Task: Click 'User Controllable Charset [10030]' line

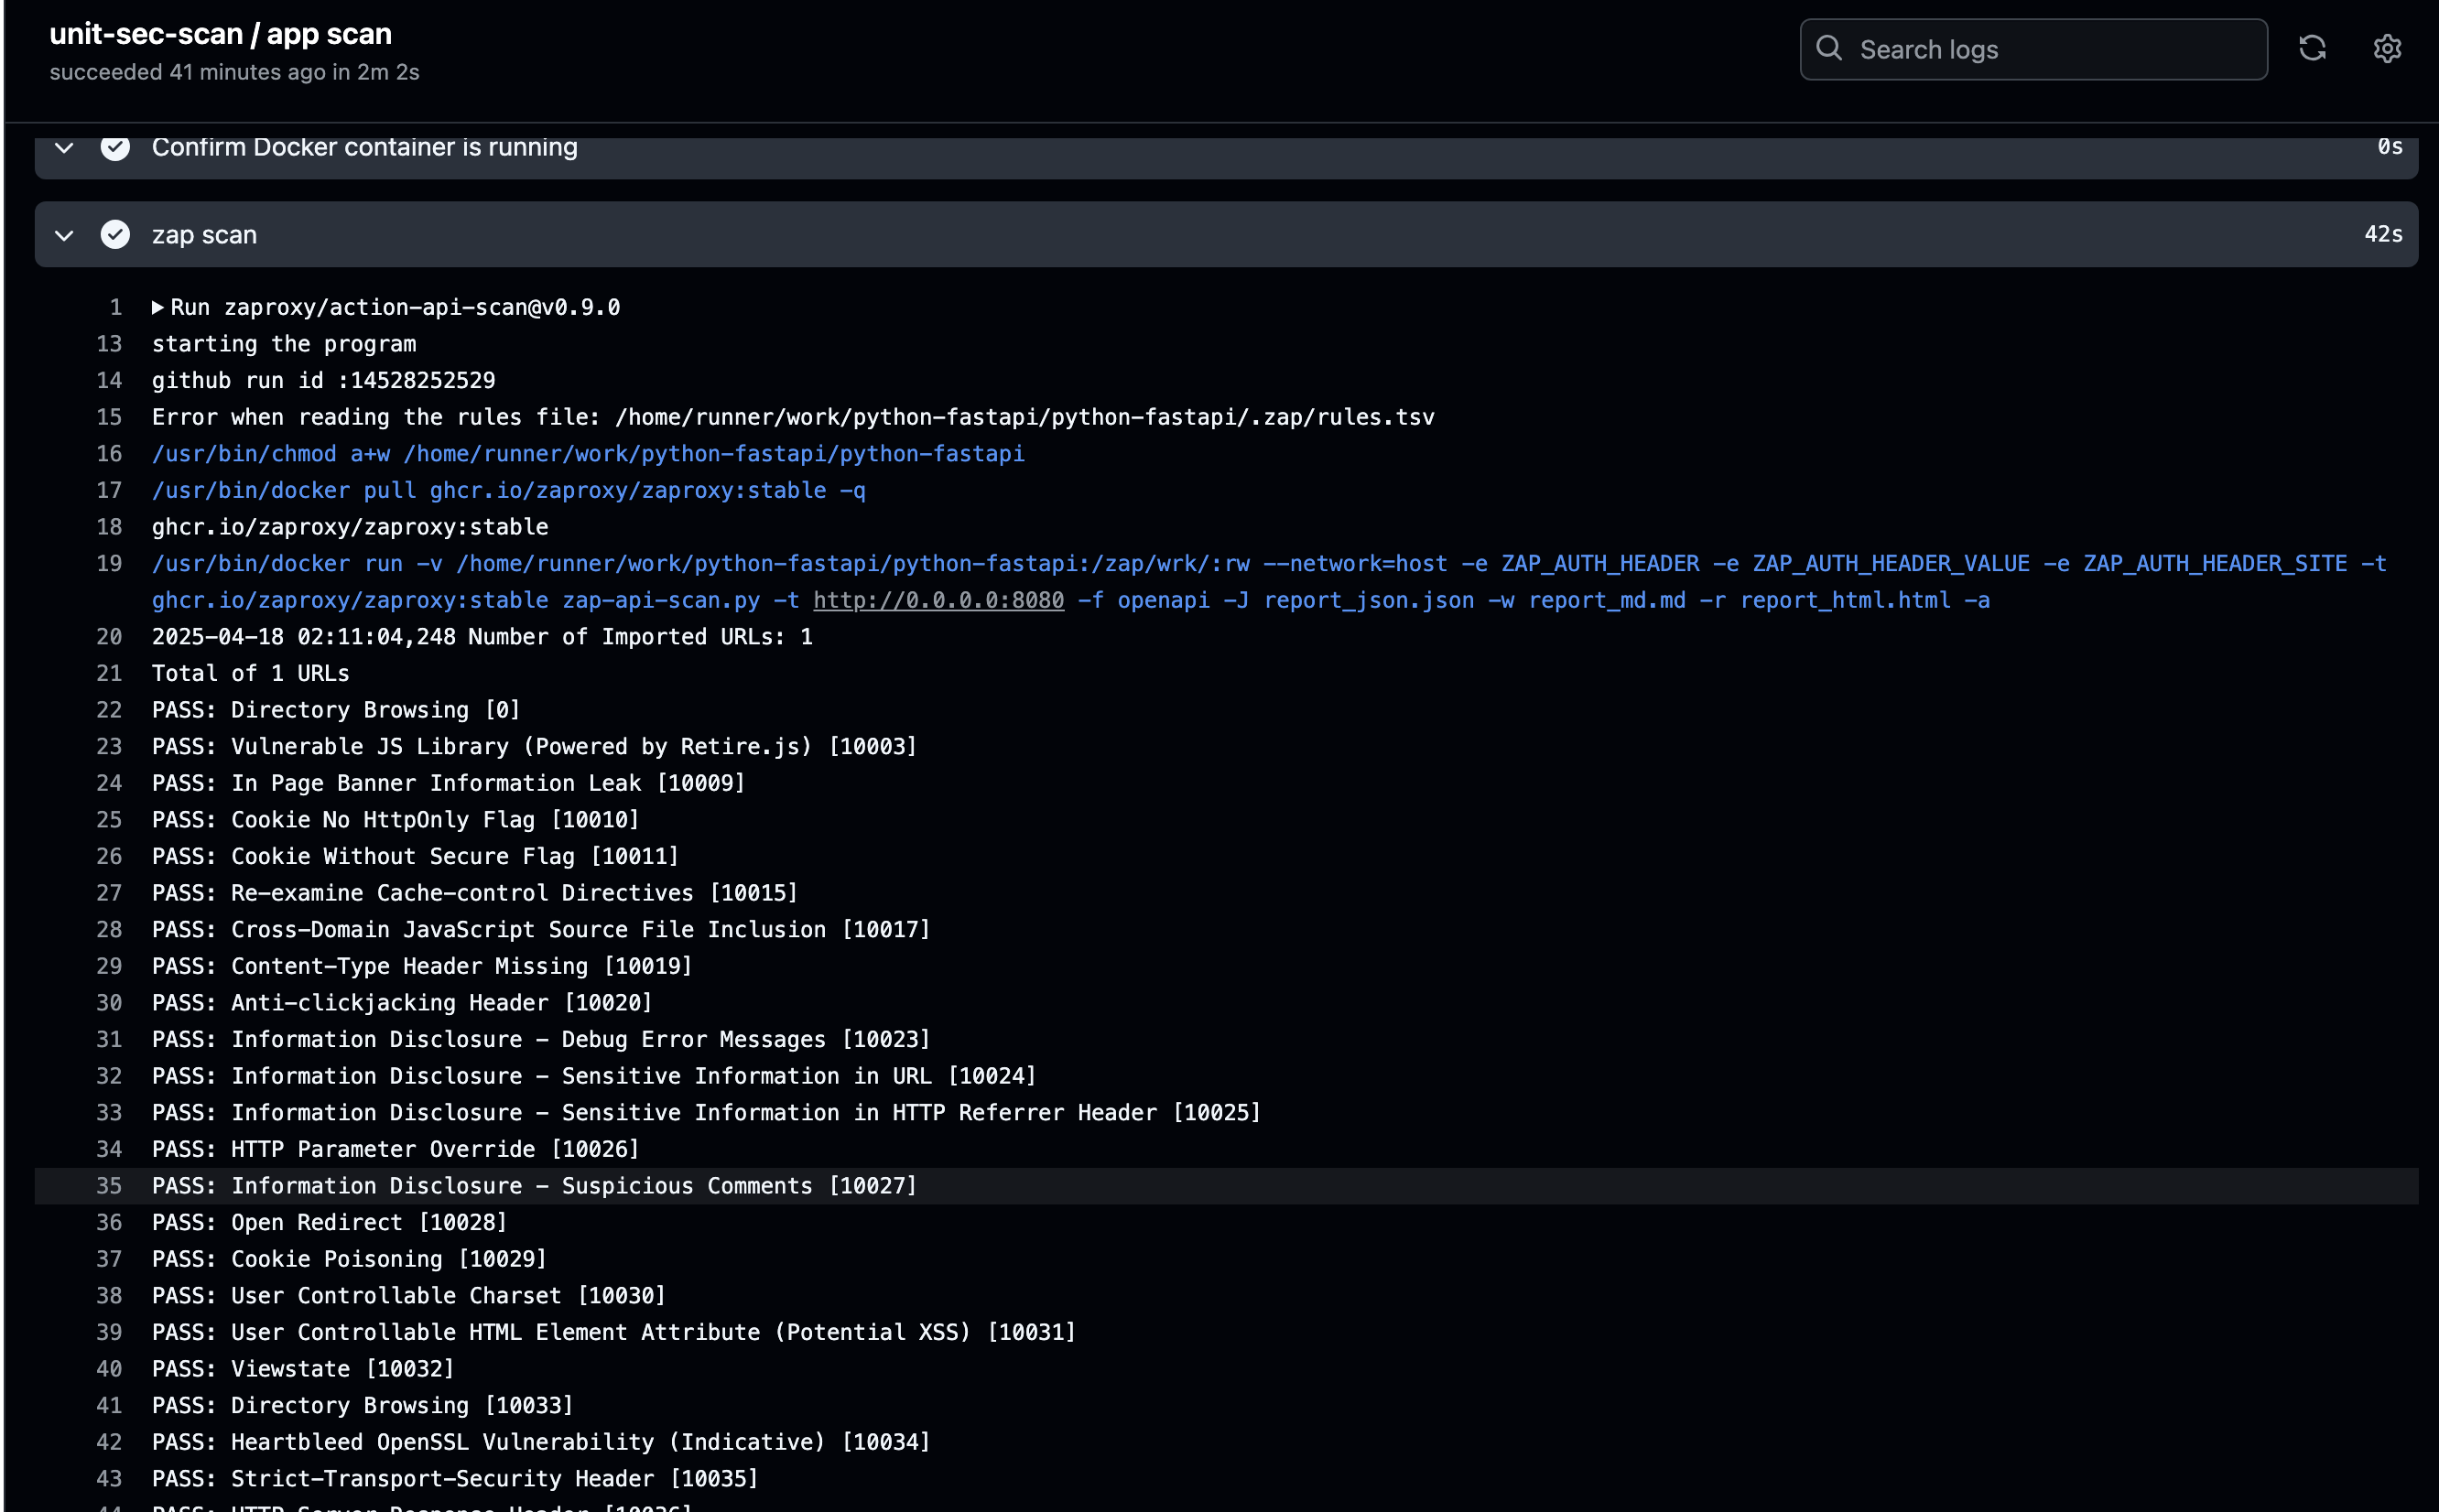Action: 408,1296
